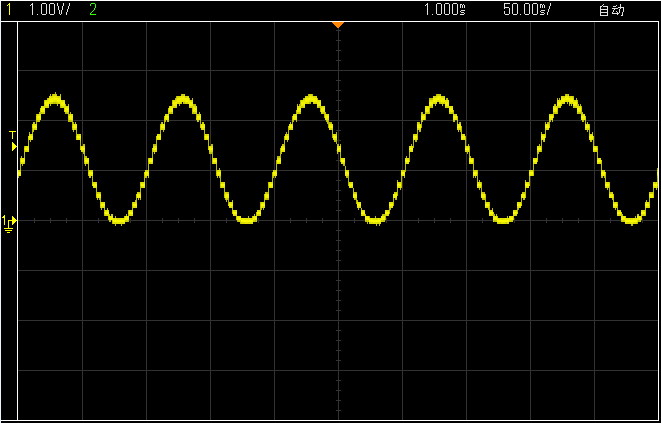Click the 1.00V/ vertical scale readout
This screenshot has height=423, width=661.
tap(52, 10)
